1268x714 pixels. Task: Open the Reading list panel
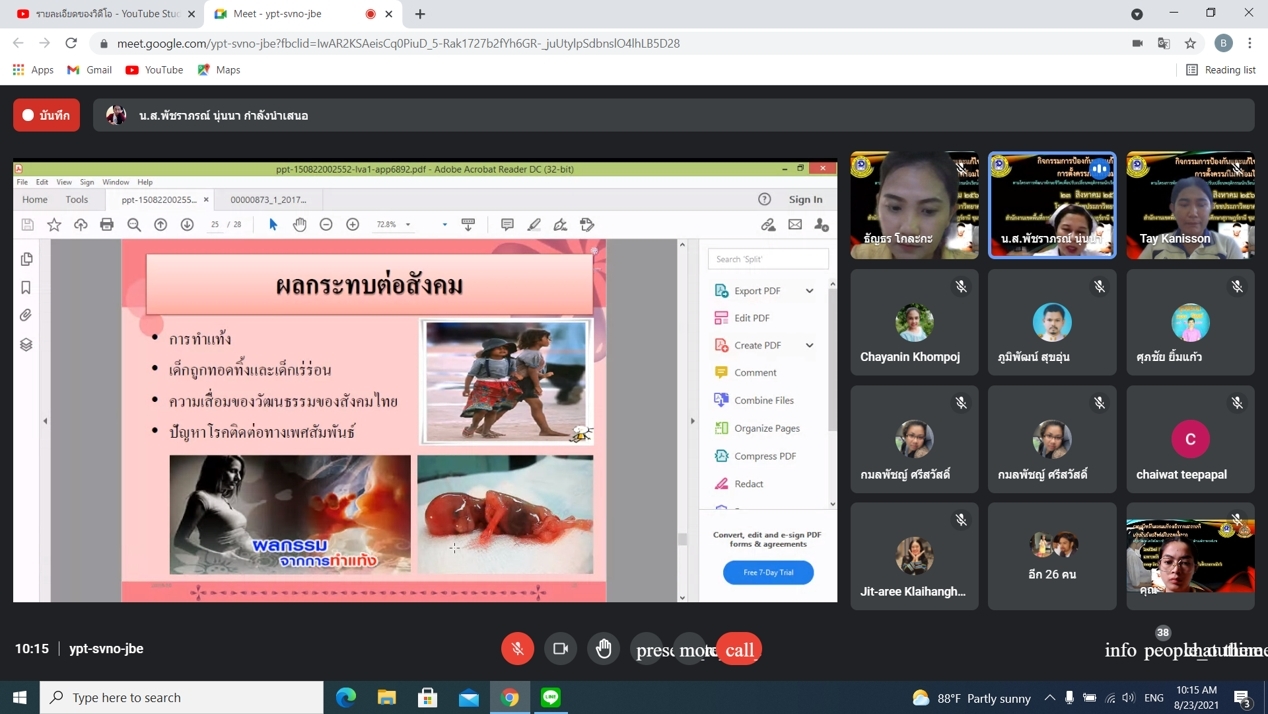pyautogui.click(x=1220, y=70)
